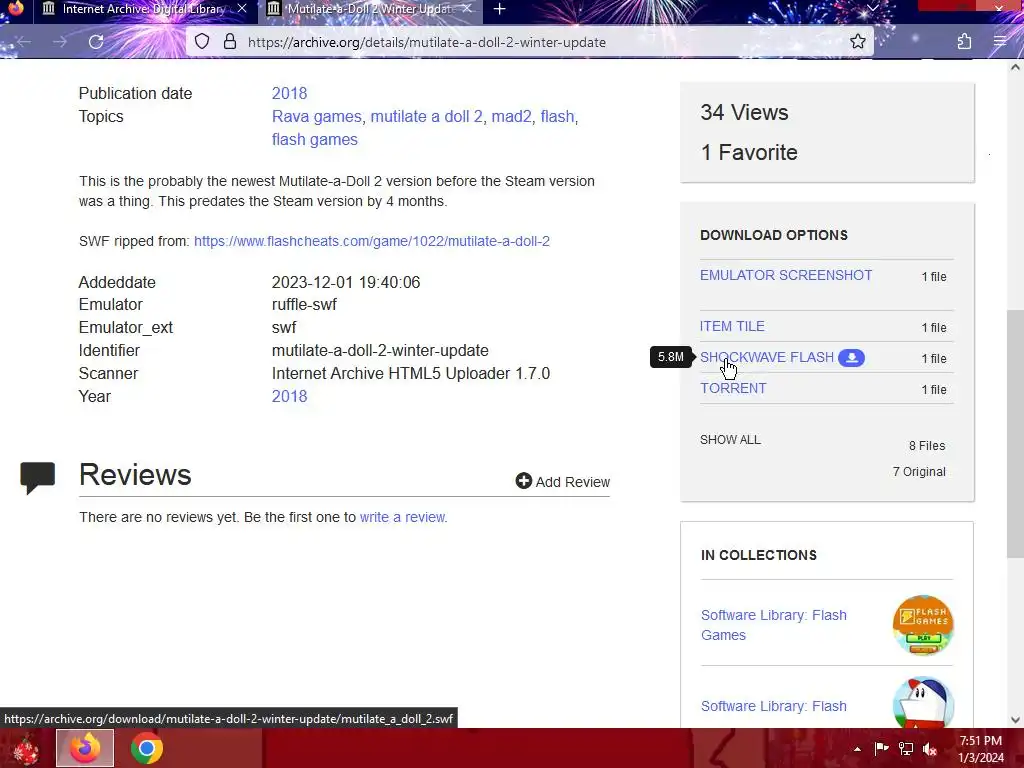The height and width of the screenshot is (768, 1024).
Task: Click the Homestar Flash collection thumbnail
Action: [x=923, y=703]
